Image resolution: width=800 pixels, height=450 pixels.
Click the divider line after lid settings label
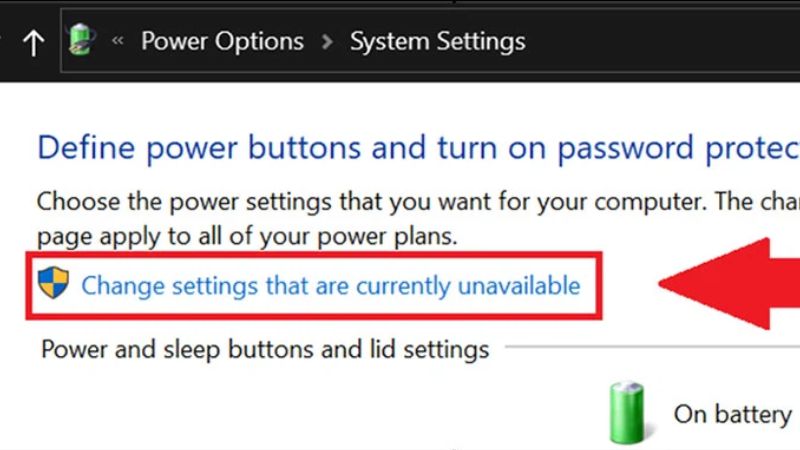click(650, 348)
